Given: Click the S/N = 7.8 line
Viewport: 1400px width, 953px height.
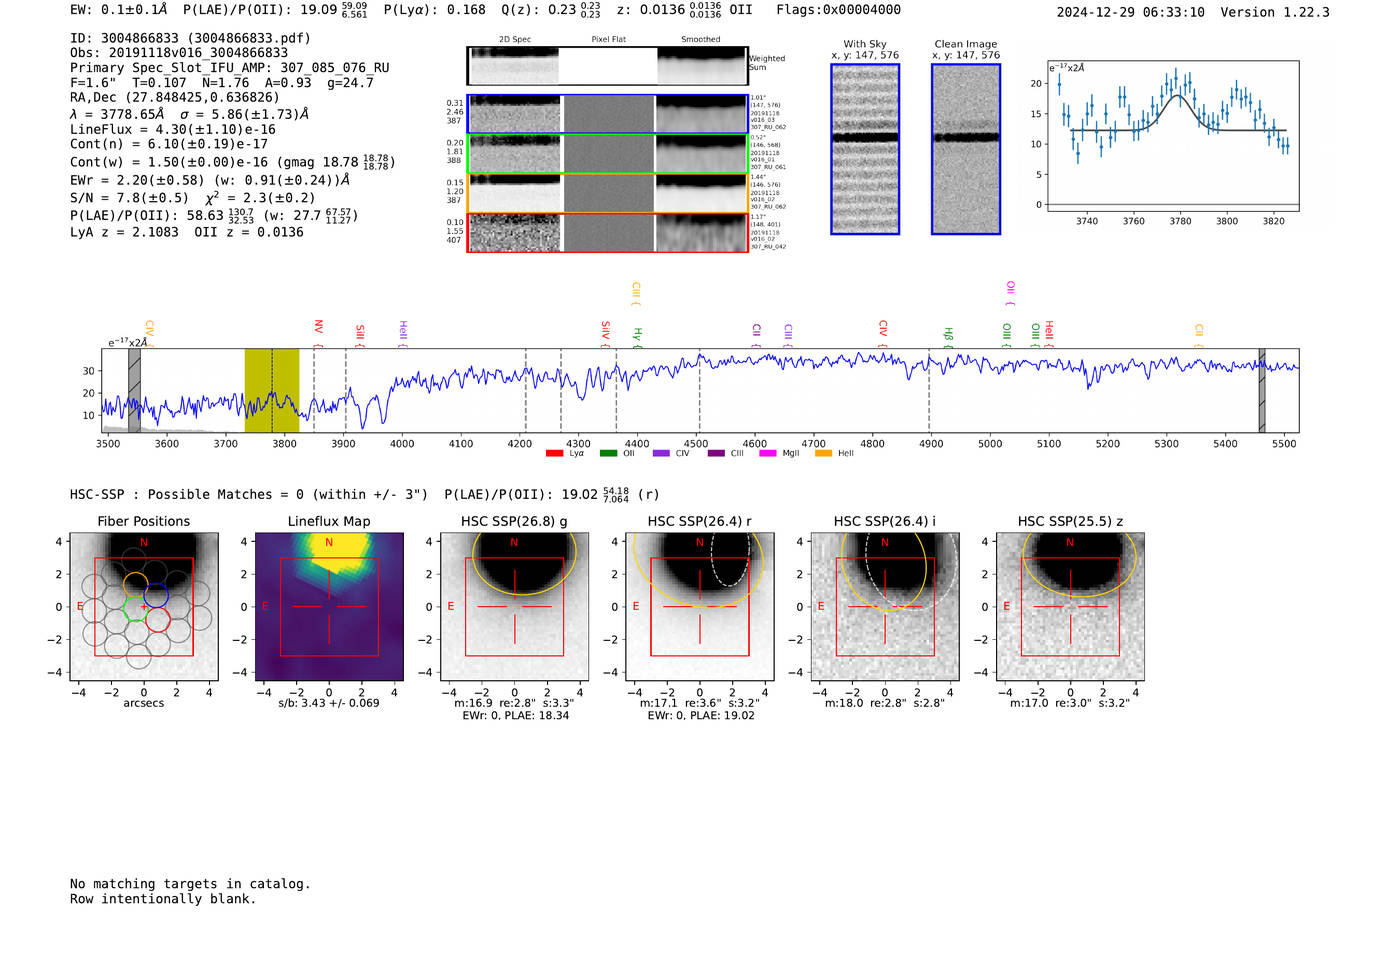Looking at the screenshot, I should (193, 197).
